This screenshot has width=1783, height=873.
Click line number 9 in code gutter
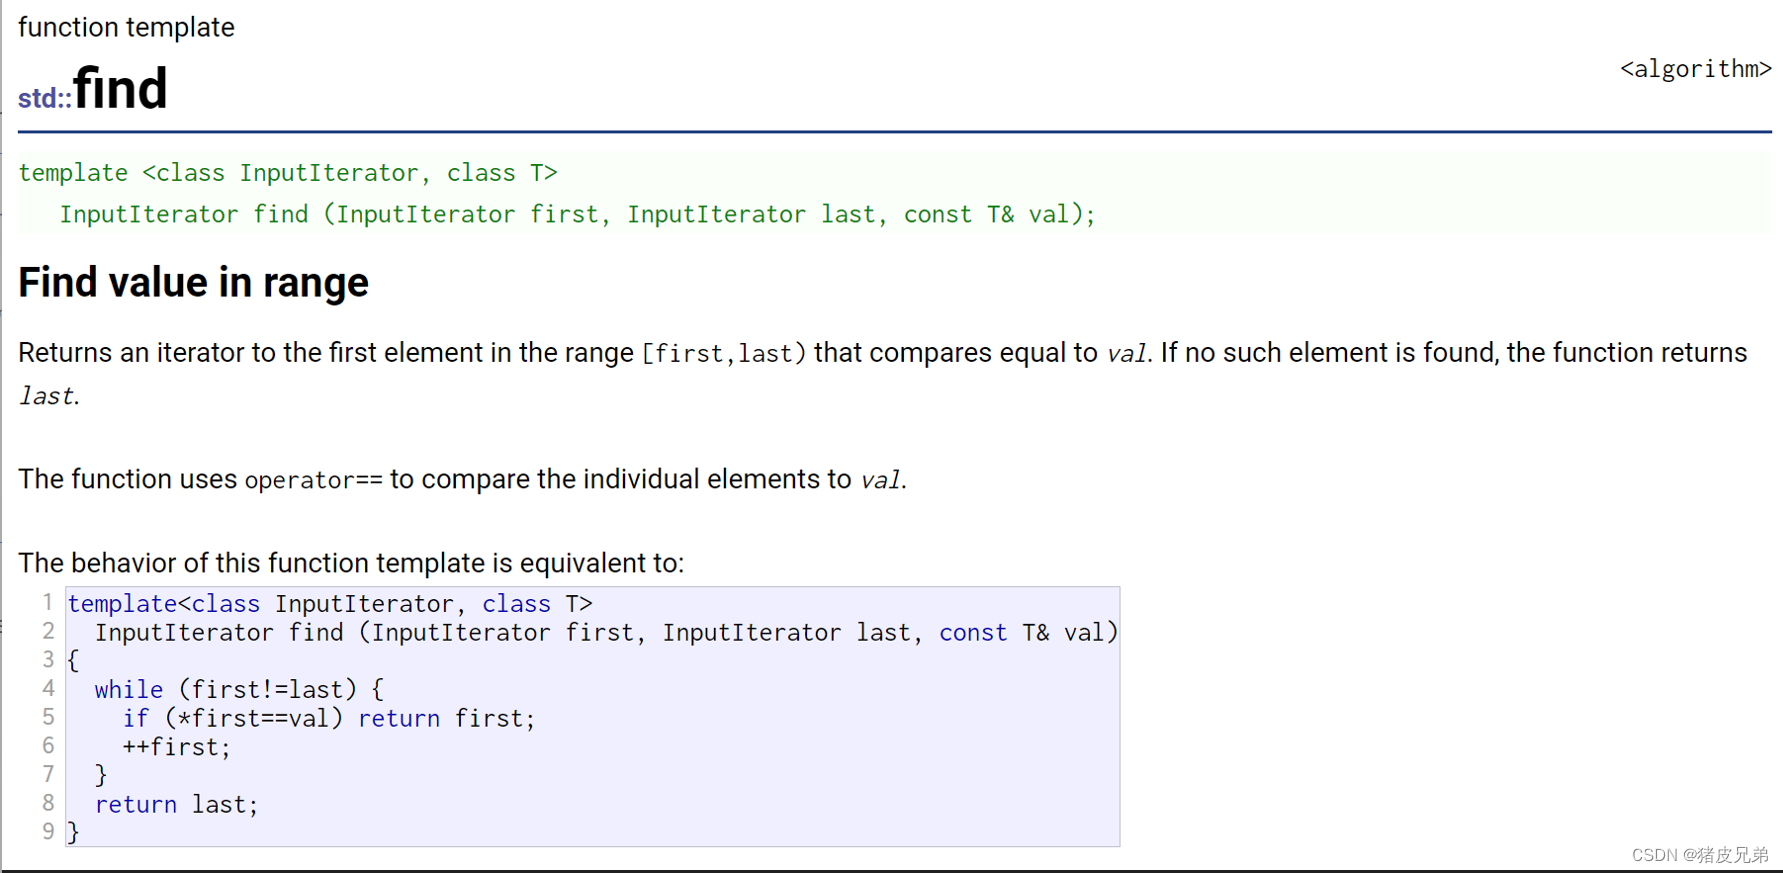click(48, 832)
